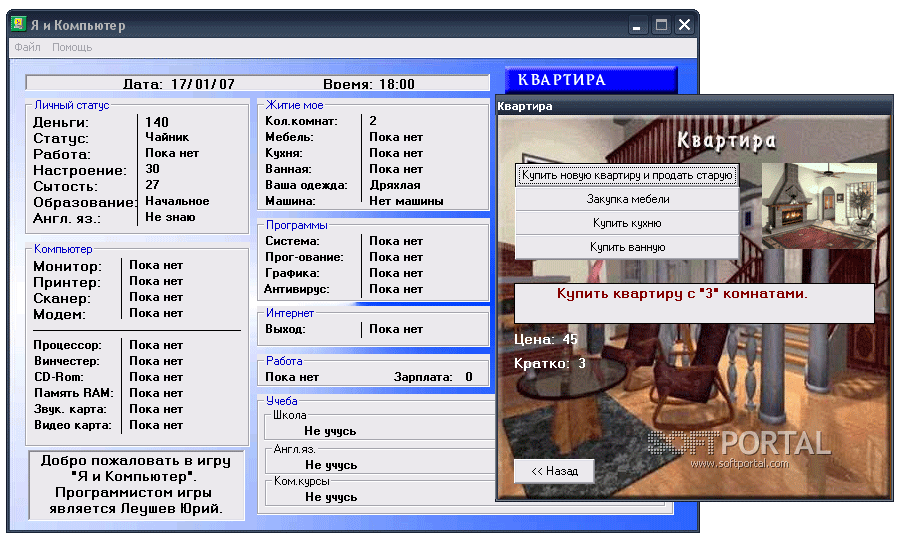Click Не учусь under Англ.яз.

[x=331, y=465]
